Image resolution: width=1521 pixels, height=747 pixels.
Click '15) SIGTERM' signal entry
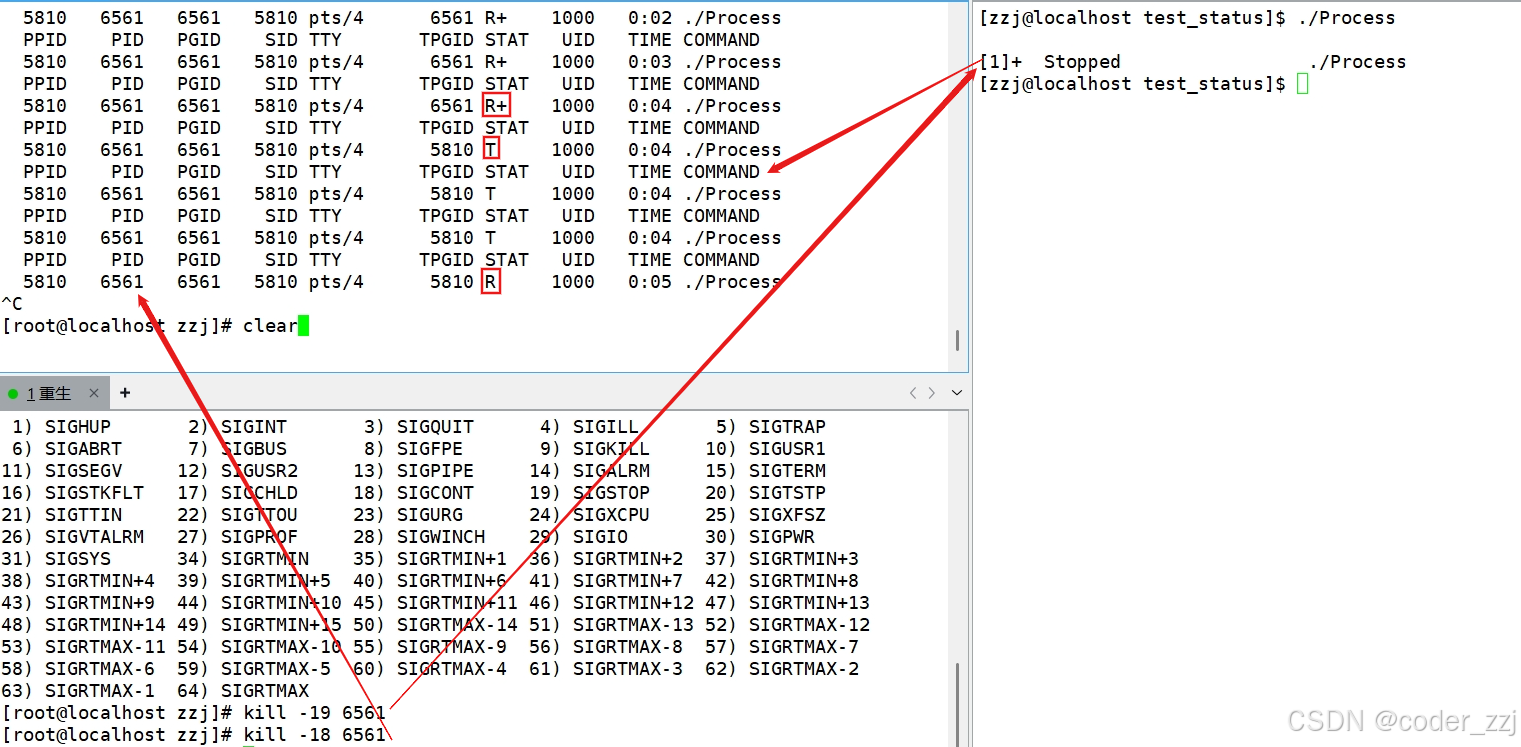[x=765, y=471]
